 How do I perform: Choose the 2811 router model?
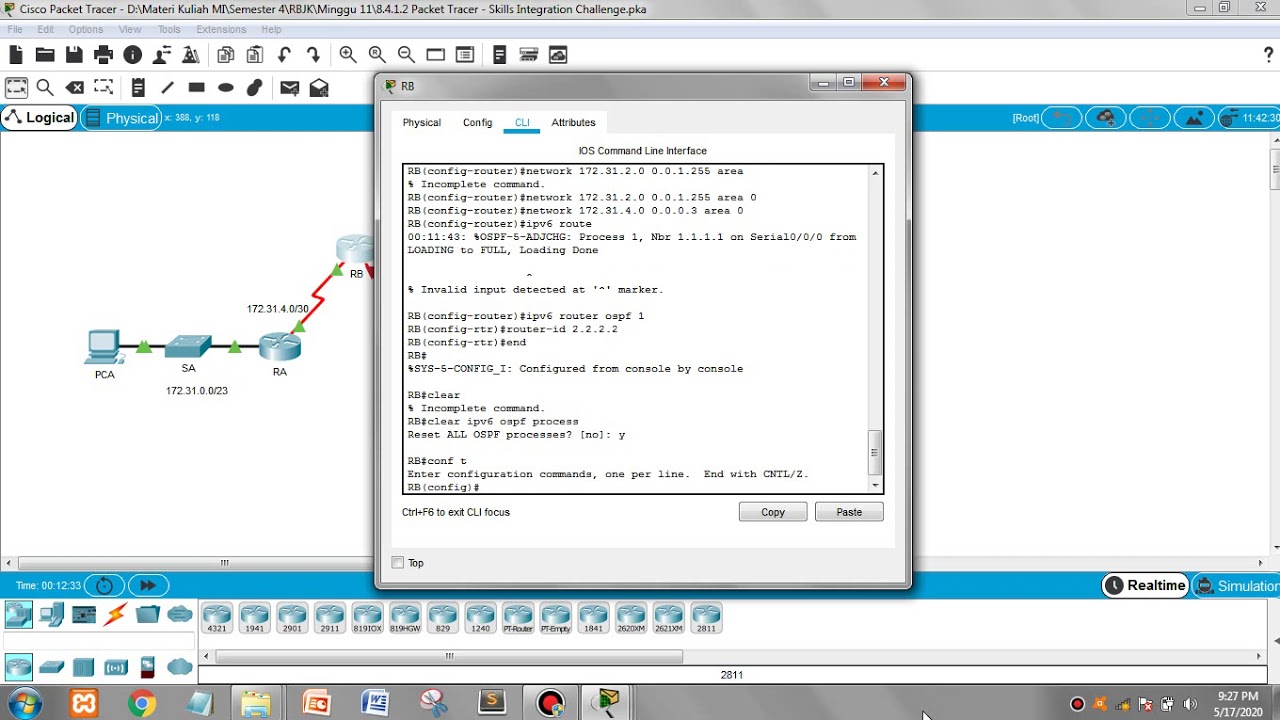[706, 618]
